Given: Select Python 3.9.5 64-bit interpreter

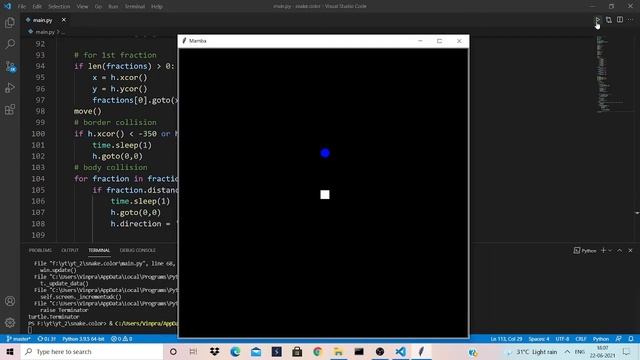Looking at the screenshot, I should [x=83, y=339].
